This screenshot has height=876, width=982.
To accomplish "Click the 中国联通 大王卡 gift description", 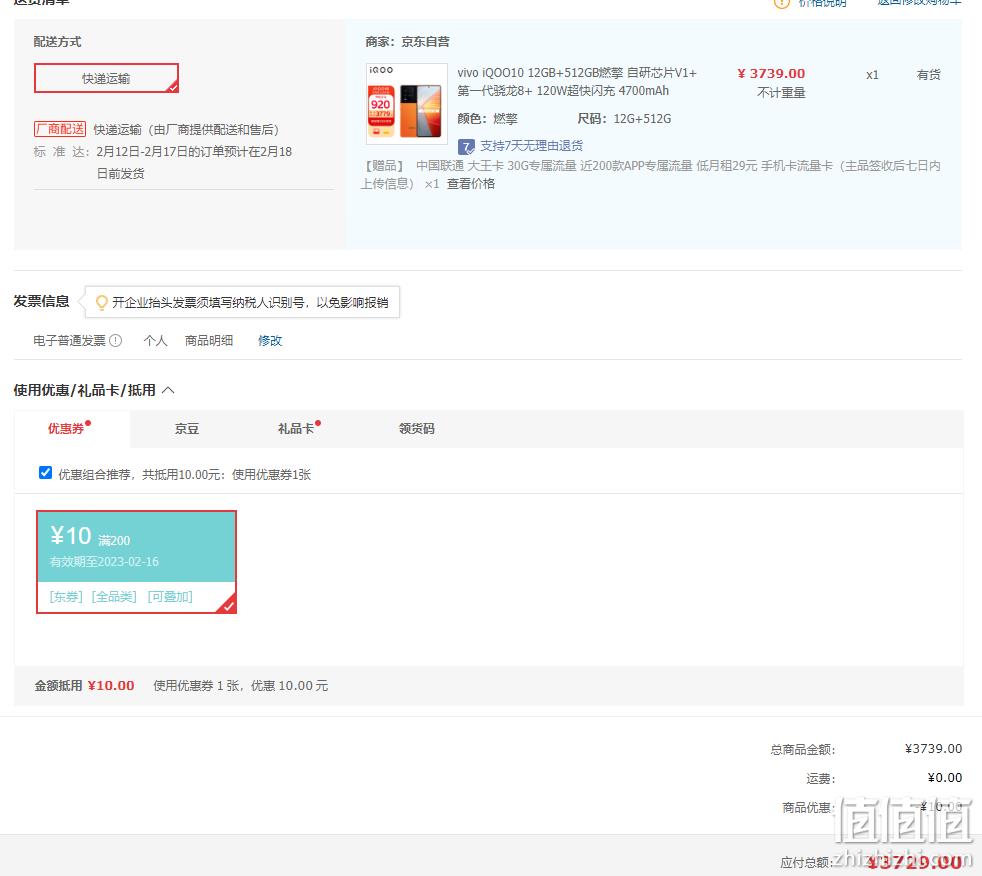I will 650,175.
